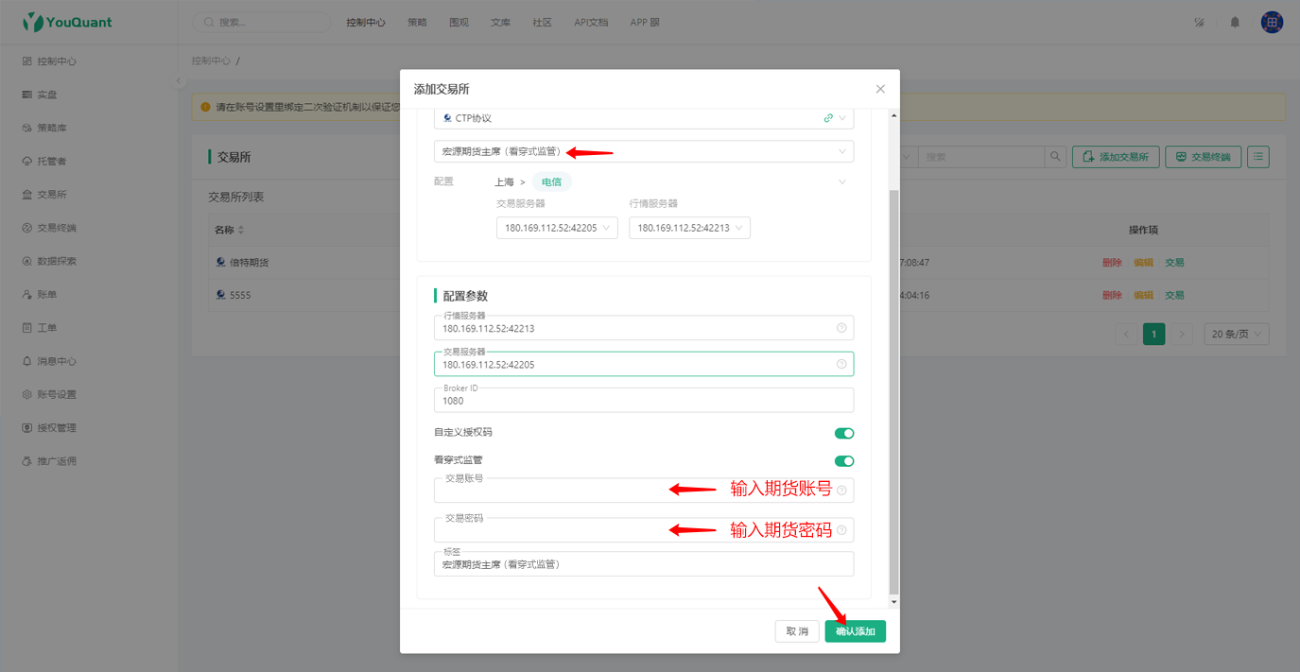
Task: Click the YouQuant logo
Action: pos(67,21)
